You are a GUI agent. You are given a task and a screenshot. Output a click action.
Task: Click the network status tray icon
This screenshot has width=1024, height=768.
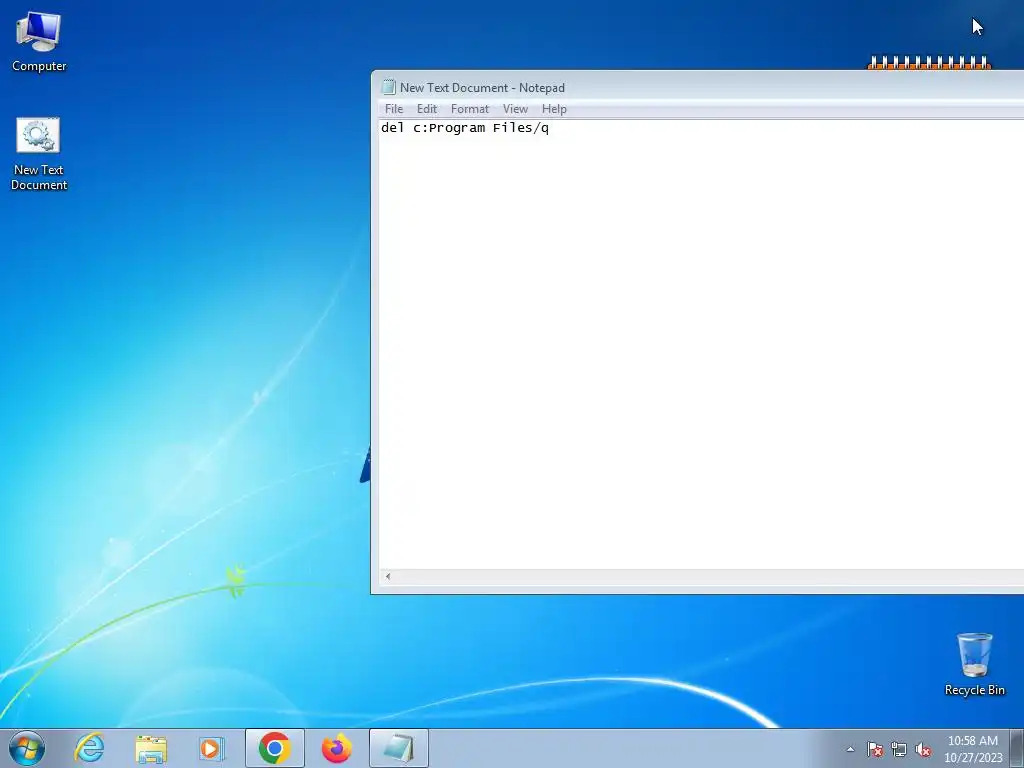tap(899, 749)
